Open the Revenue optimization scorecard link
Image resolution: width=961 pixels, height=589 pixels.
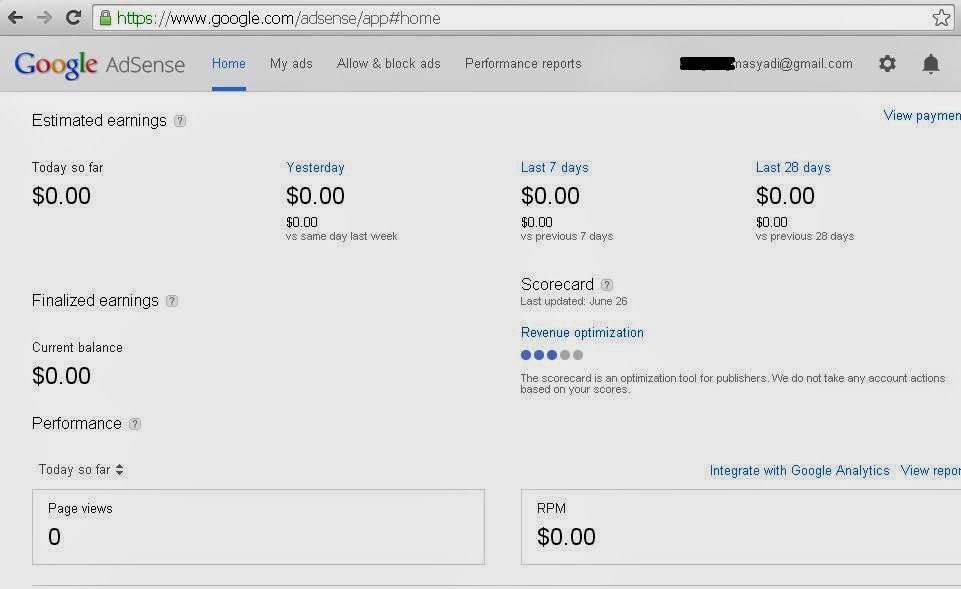click(582, 331)
